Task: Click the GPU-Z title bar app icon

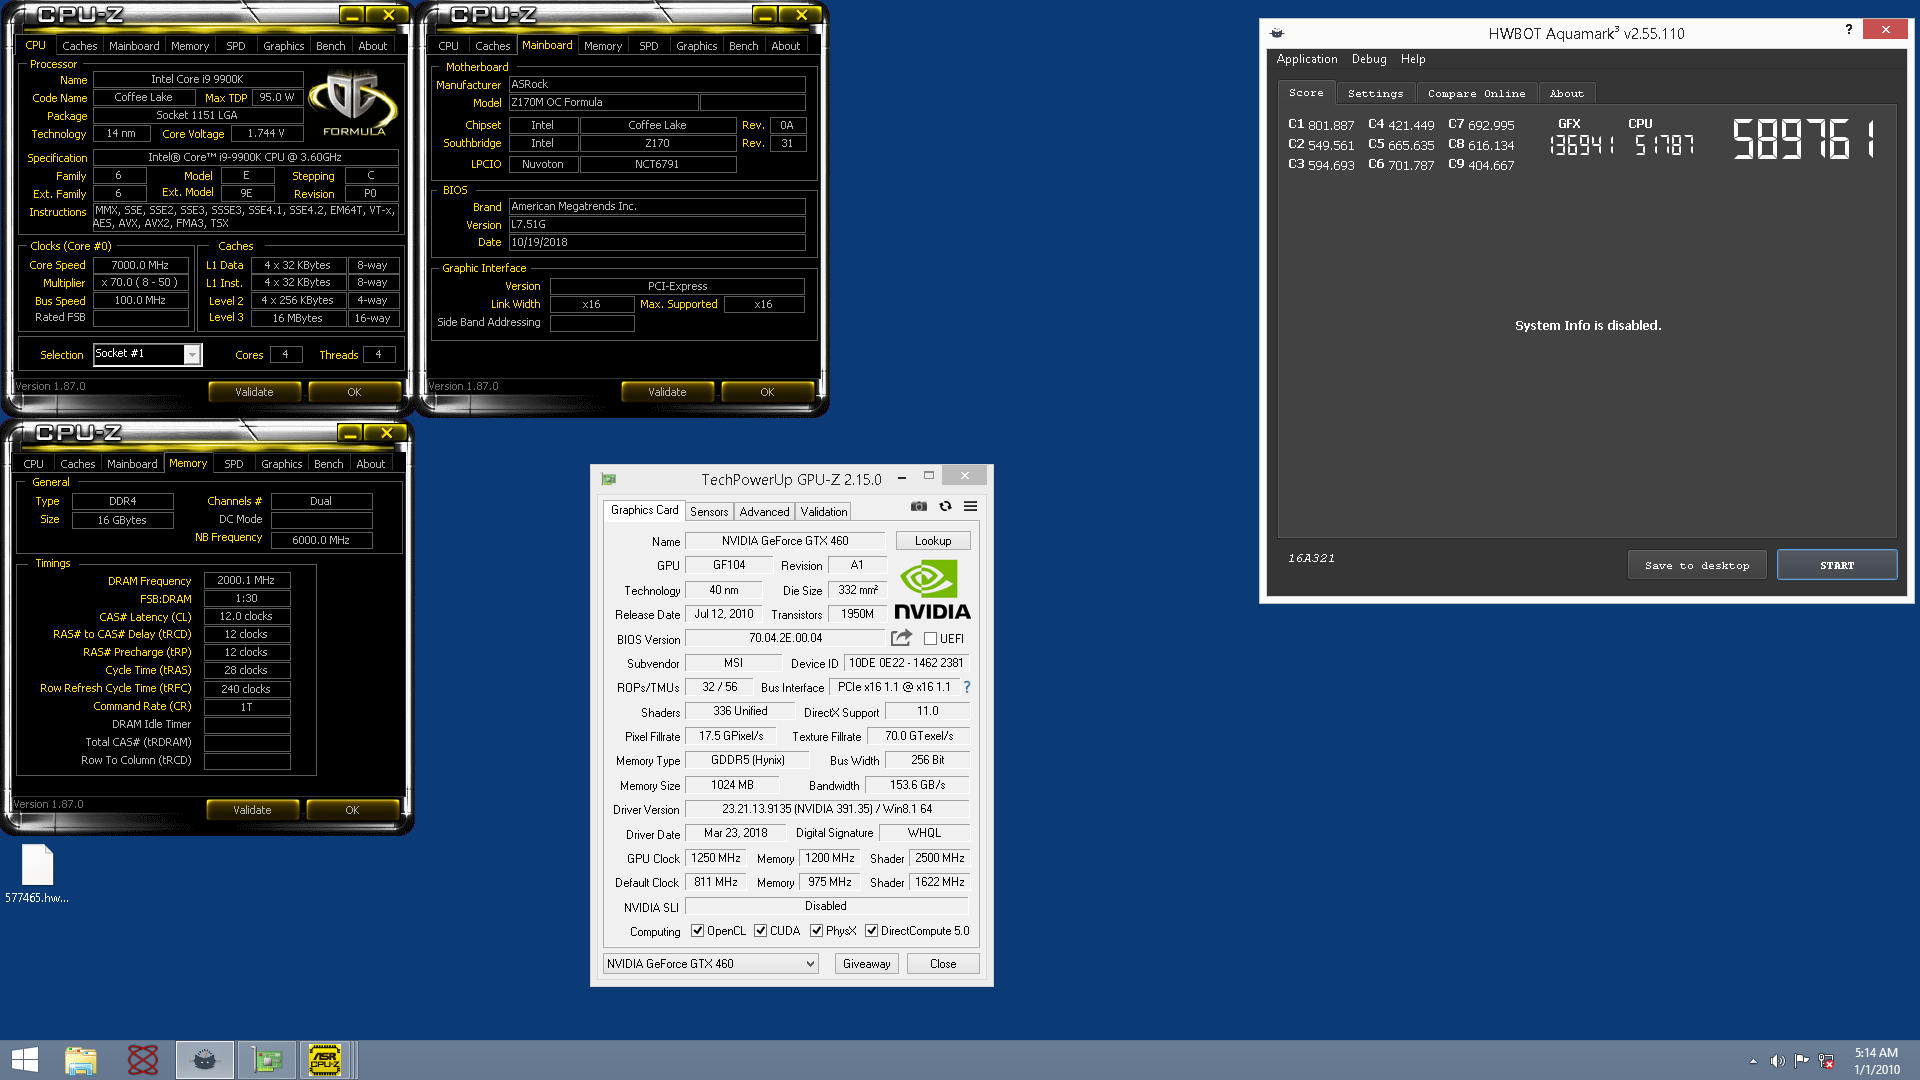Action: [609, 480]
